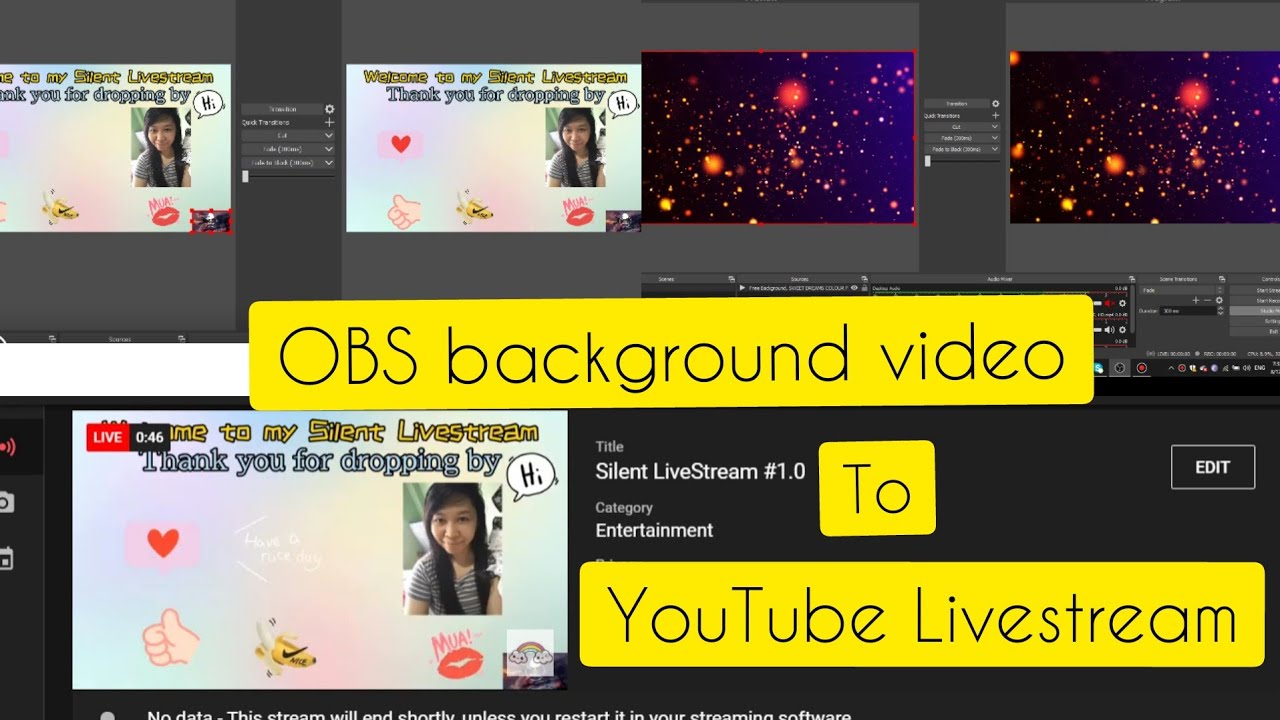Expand Fade to Black dropdown, particle-background OBS
This screenshot has height=720, width=1280.
[995, 149]
